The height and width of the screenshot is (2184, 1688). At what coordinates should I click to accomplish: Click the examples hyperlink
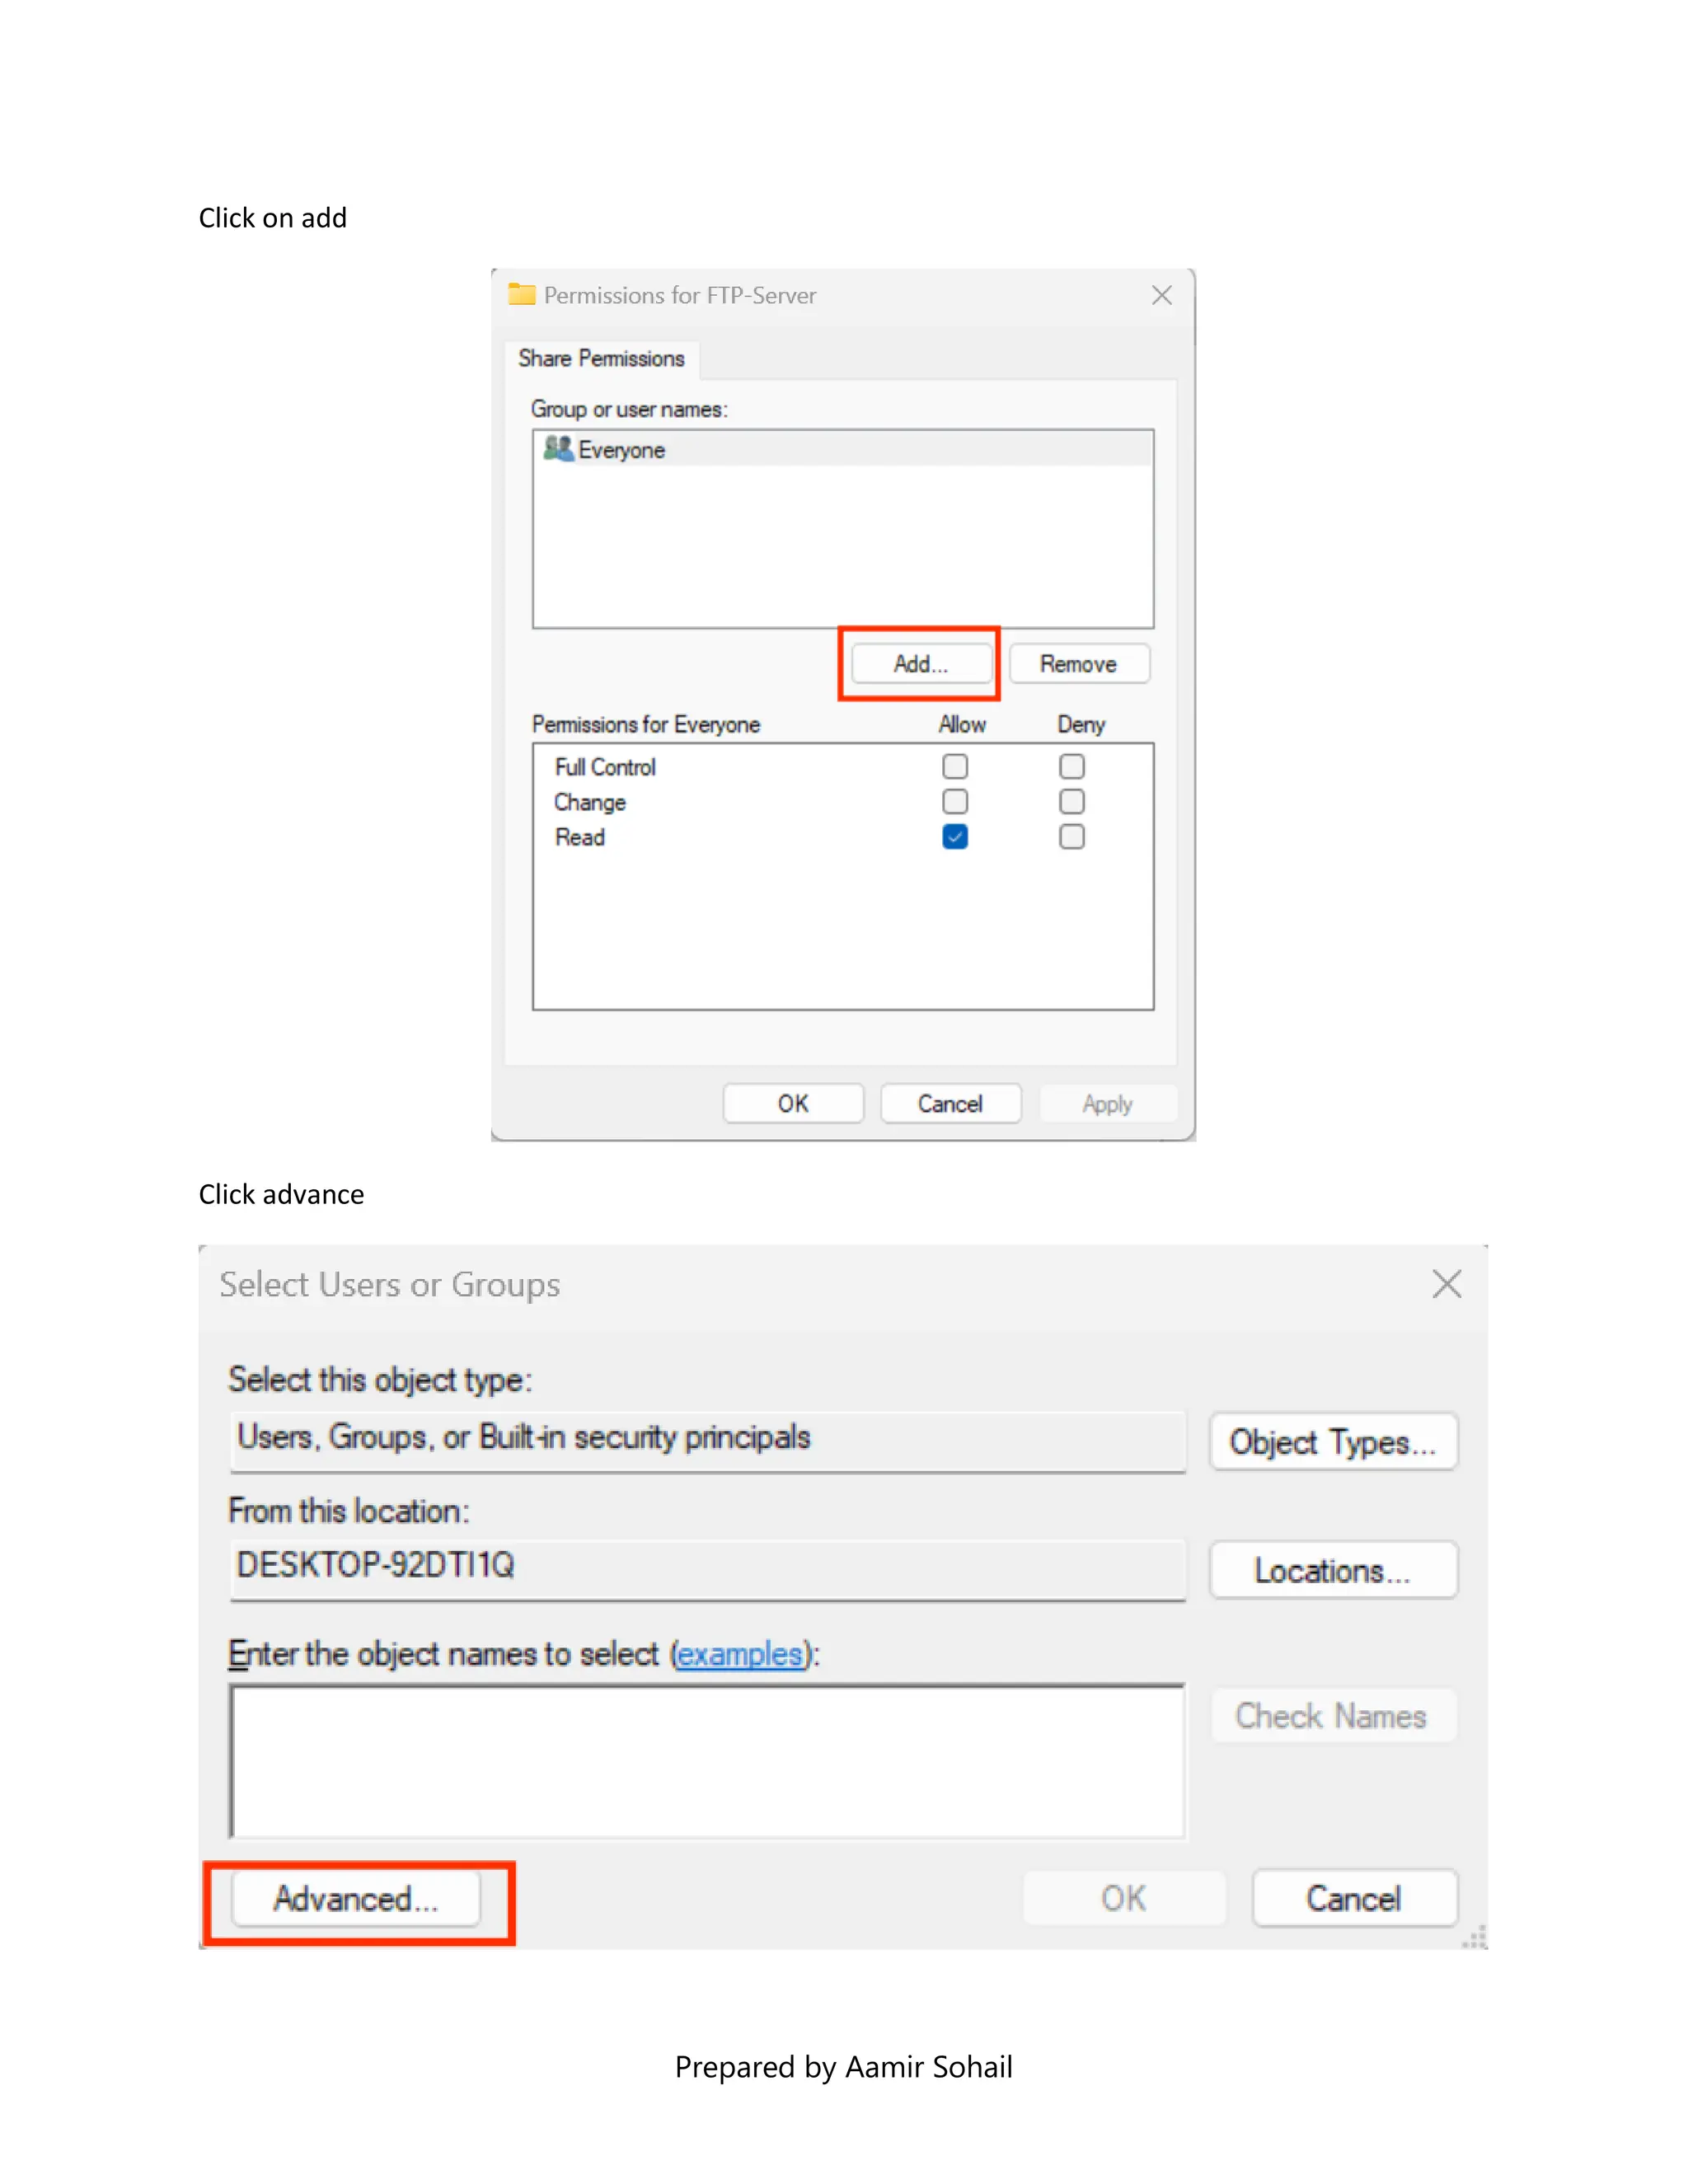coord(739,1655)
